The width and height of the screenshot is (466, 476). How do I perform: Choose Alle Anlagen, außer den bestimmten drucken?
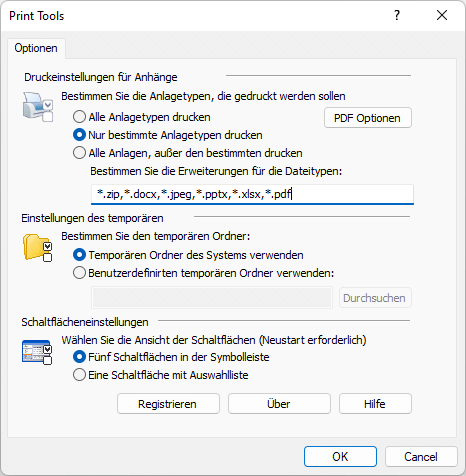point(188,153)
